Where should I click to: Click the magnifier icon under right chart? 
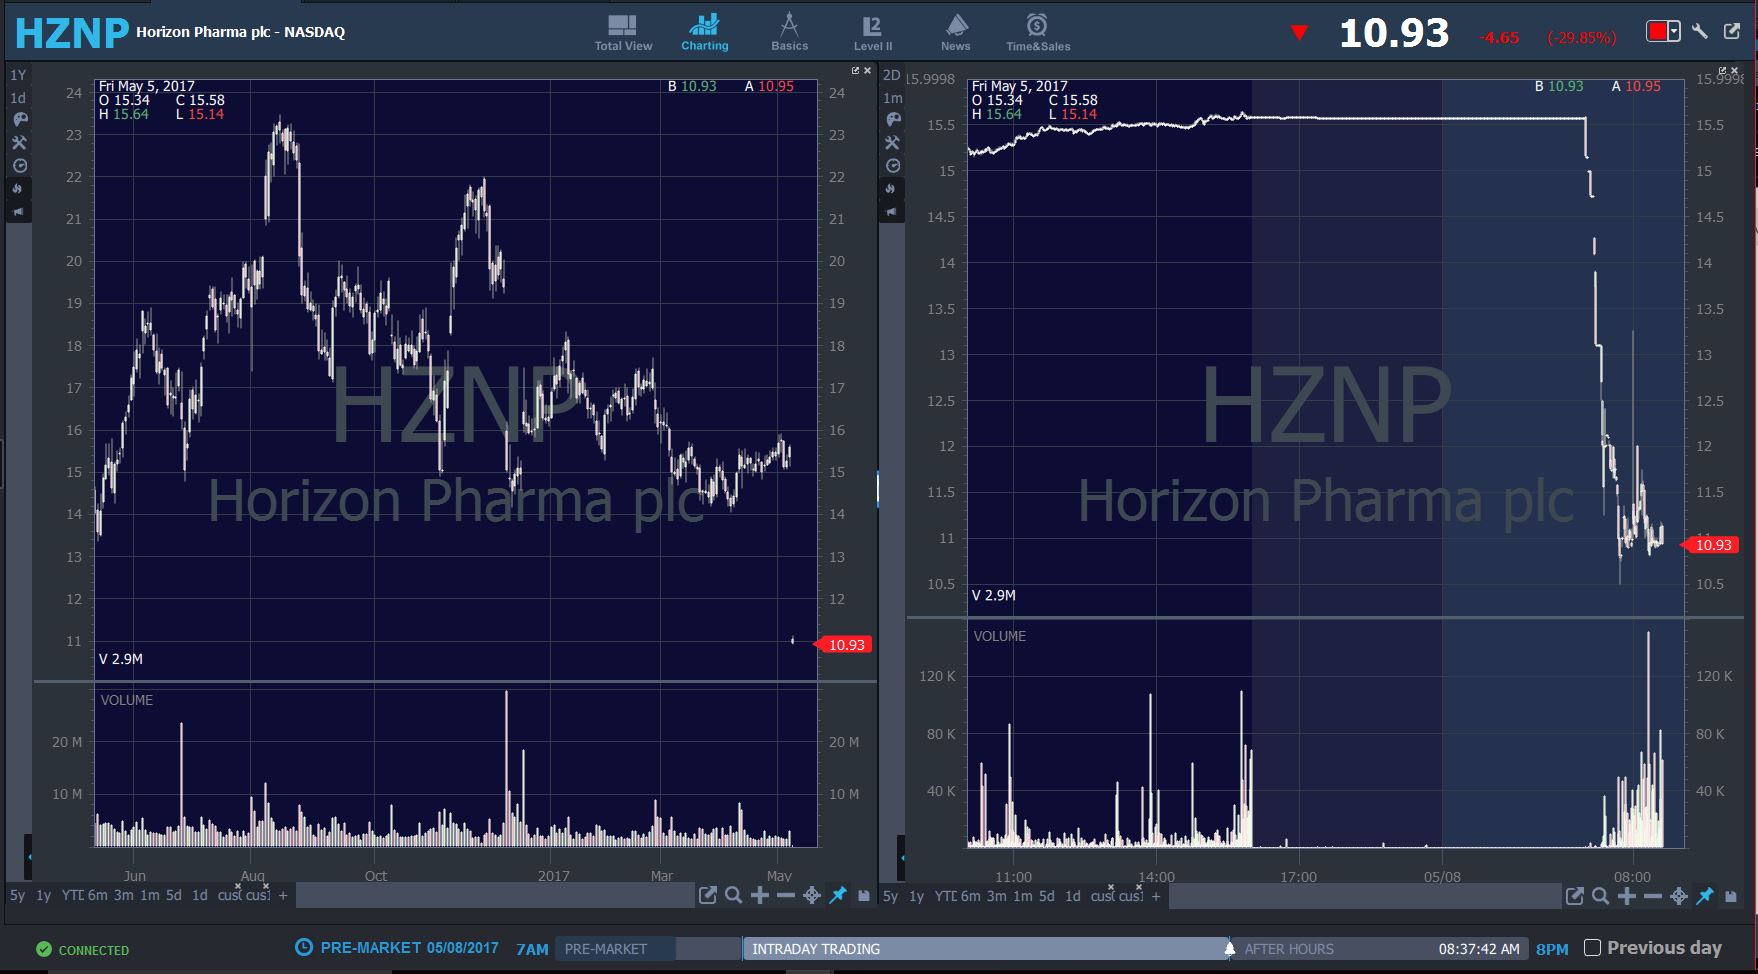(x=1601, y=896)
